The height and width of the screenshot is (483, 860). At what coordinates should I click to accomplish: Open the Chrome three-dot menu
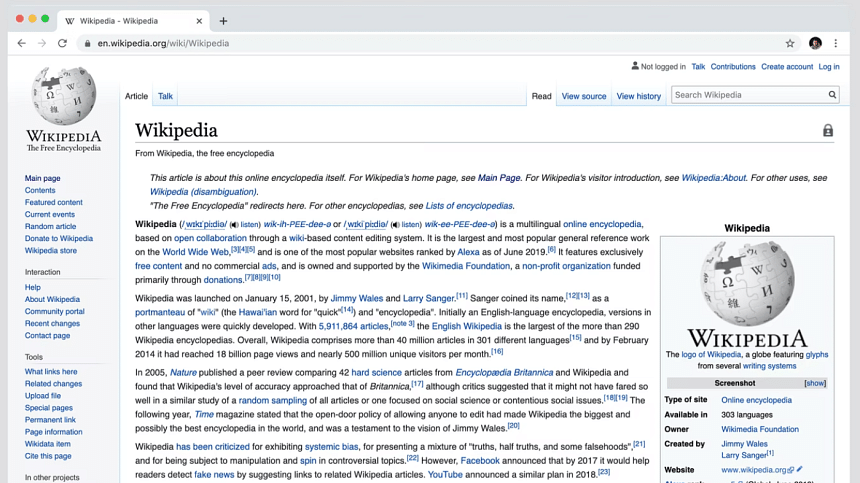coord(836,43)
